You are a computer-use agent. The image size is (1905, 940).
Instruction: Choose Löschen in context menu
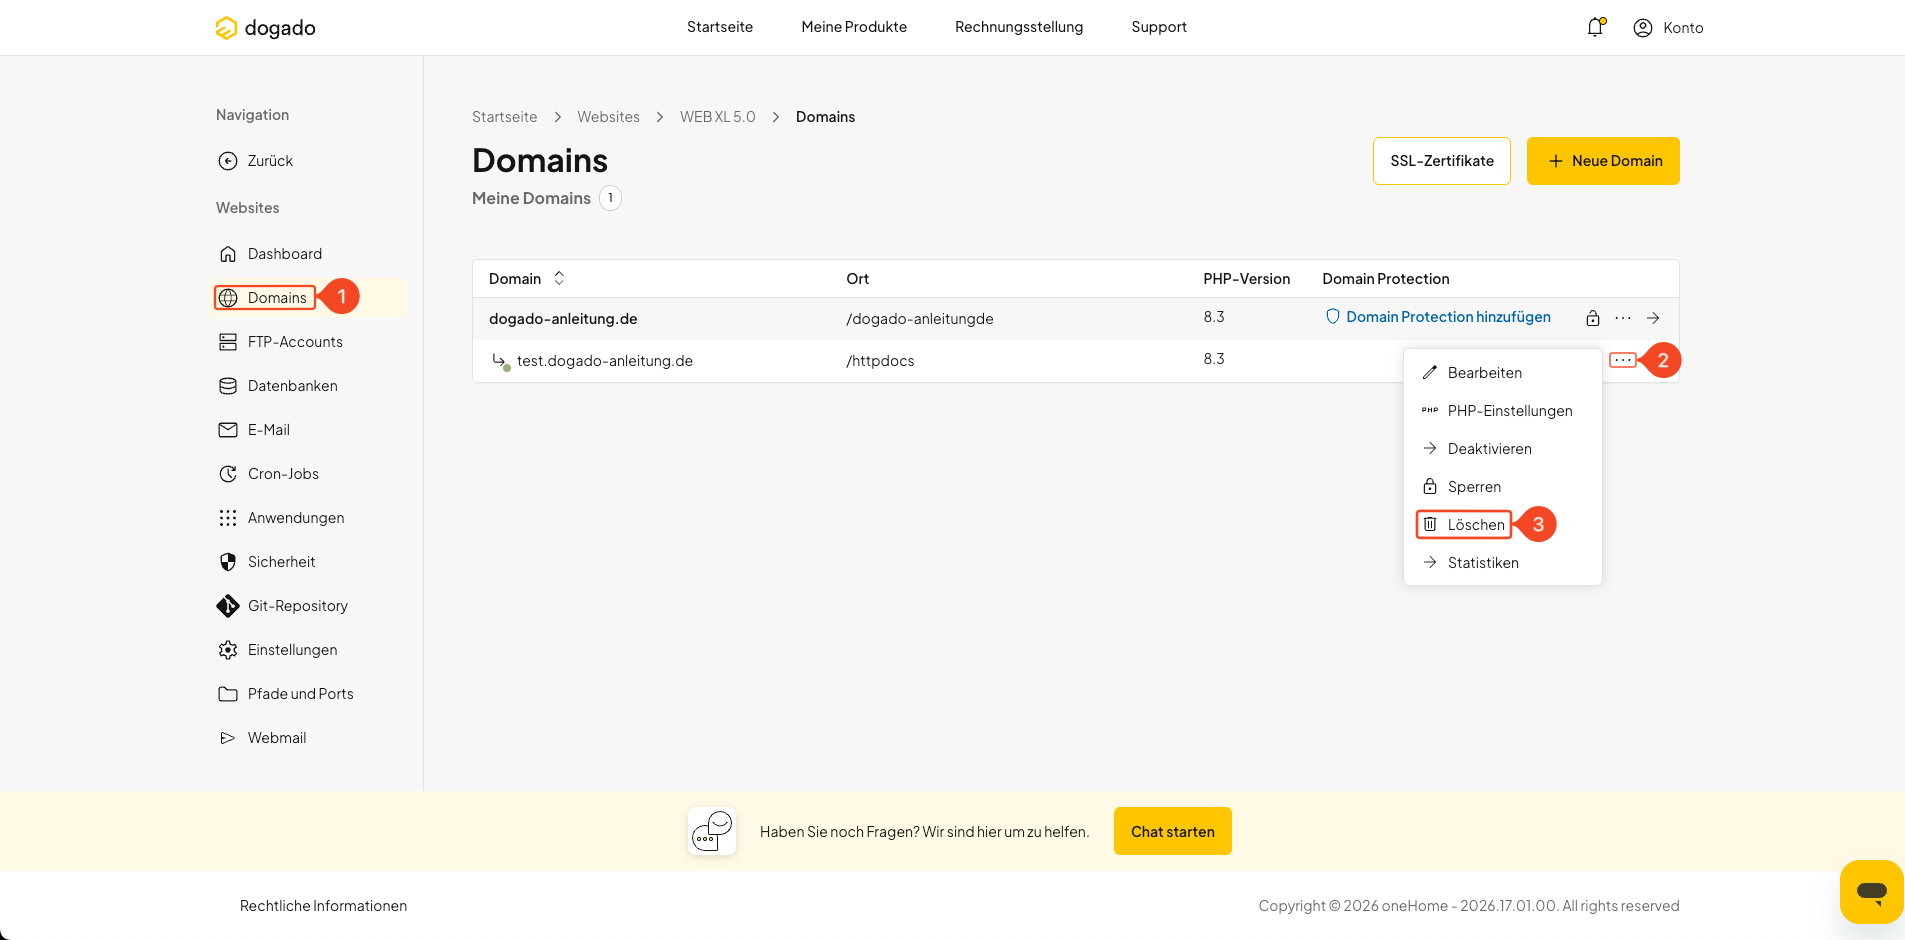click(x=1464, y=525)
